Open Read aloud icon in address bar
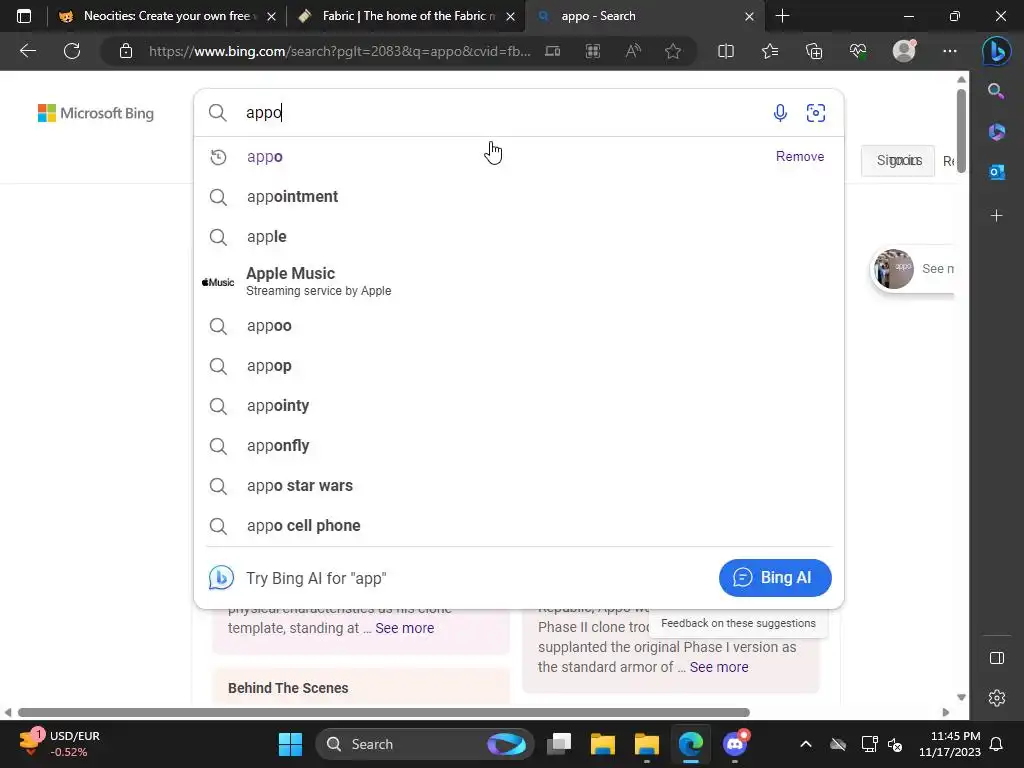The image size is (1024, 768). pos(633,51)
